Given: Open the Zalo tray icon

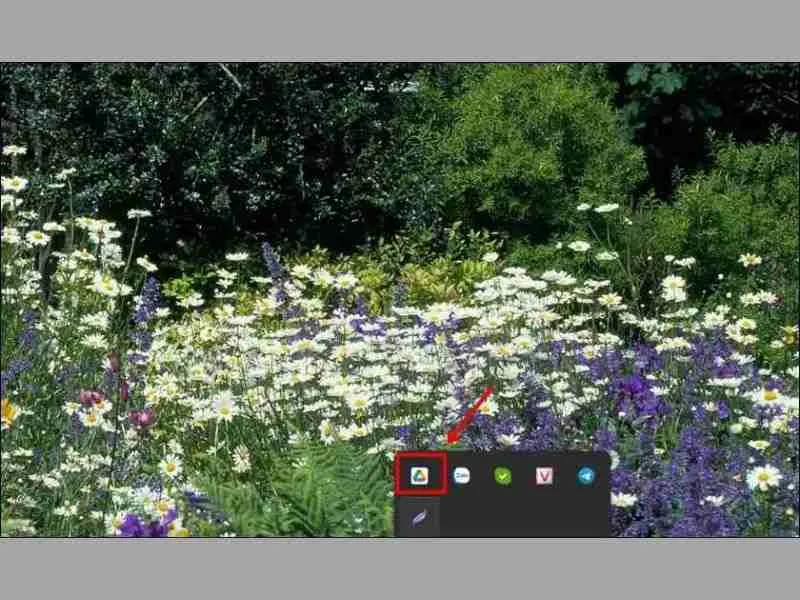Looking at the screenshot, I should [x=462, y=476].
